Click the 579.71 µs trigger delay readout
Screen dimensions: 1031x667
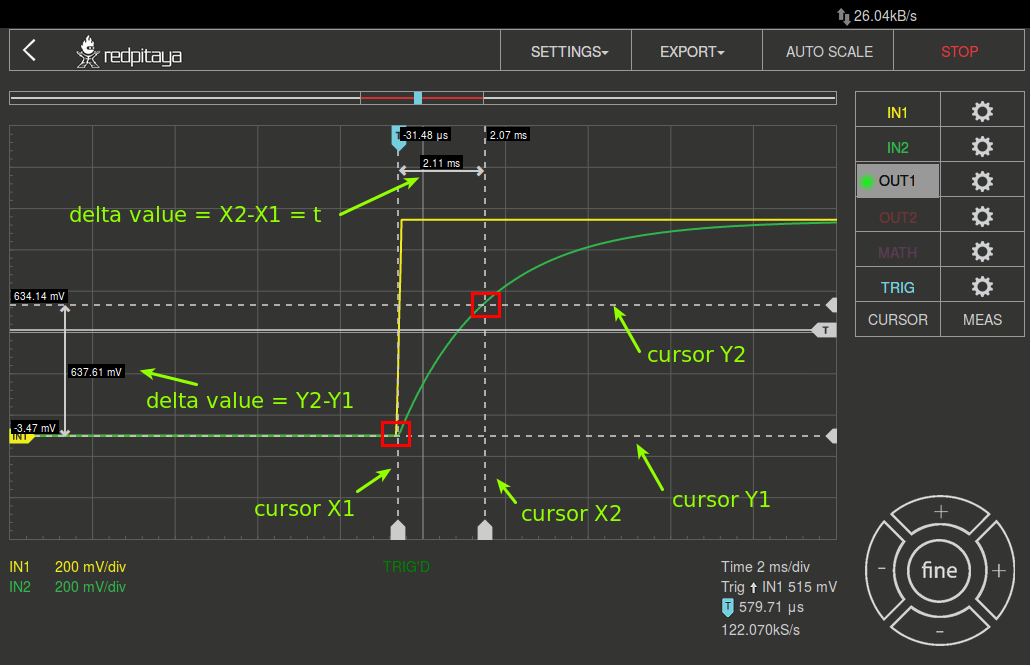[763, 607]
